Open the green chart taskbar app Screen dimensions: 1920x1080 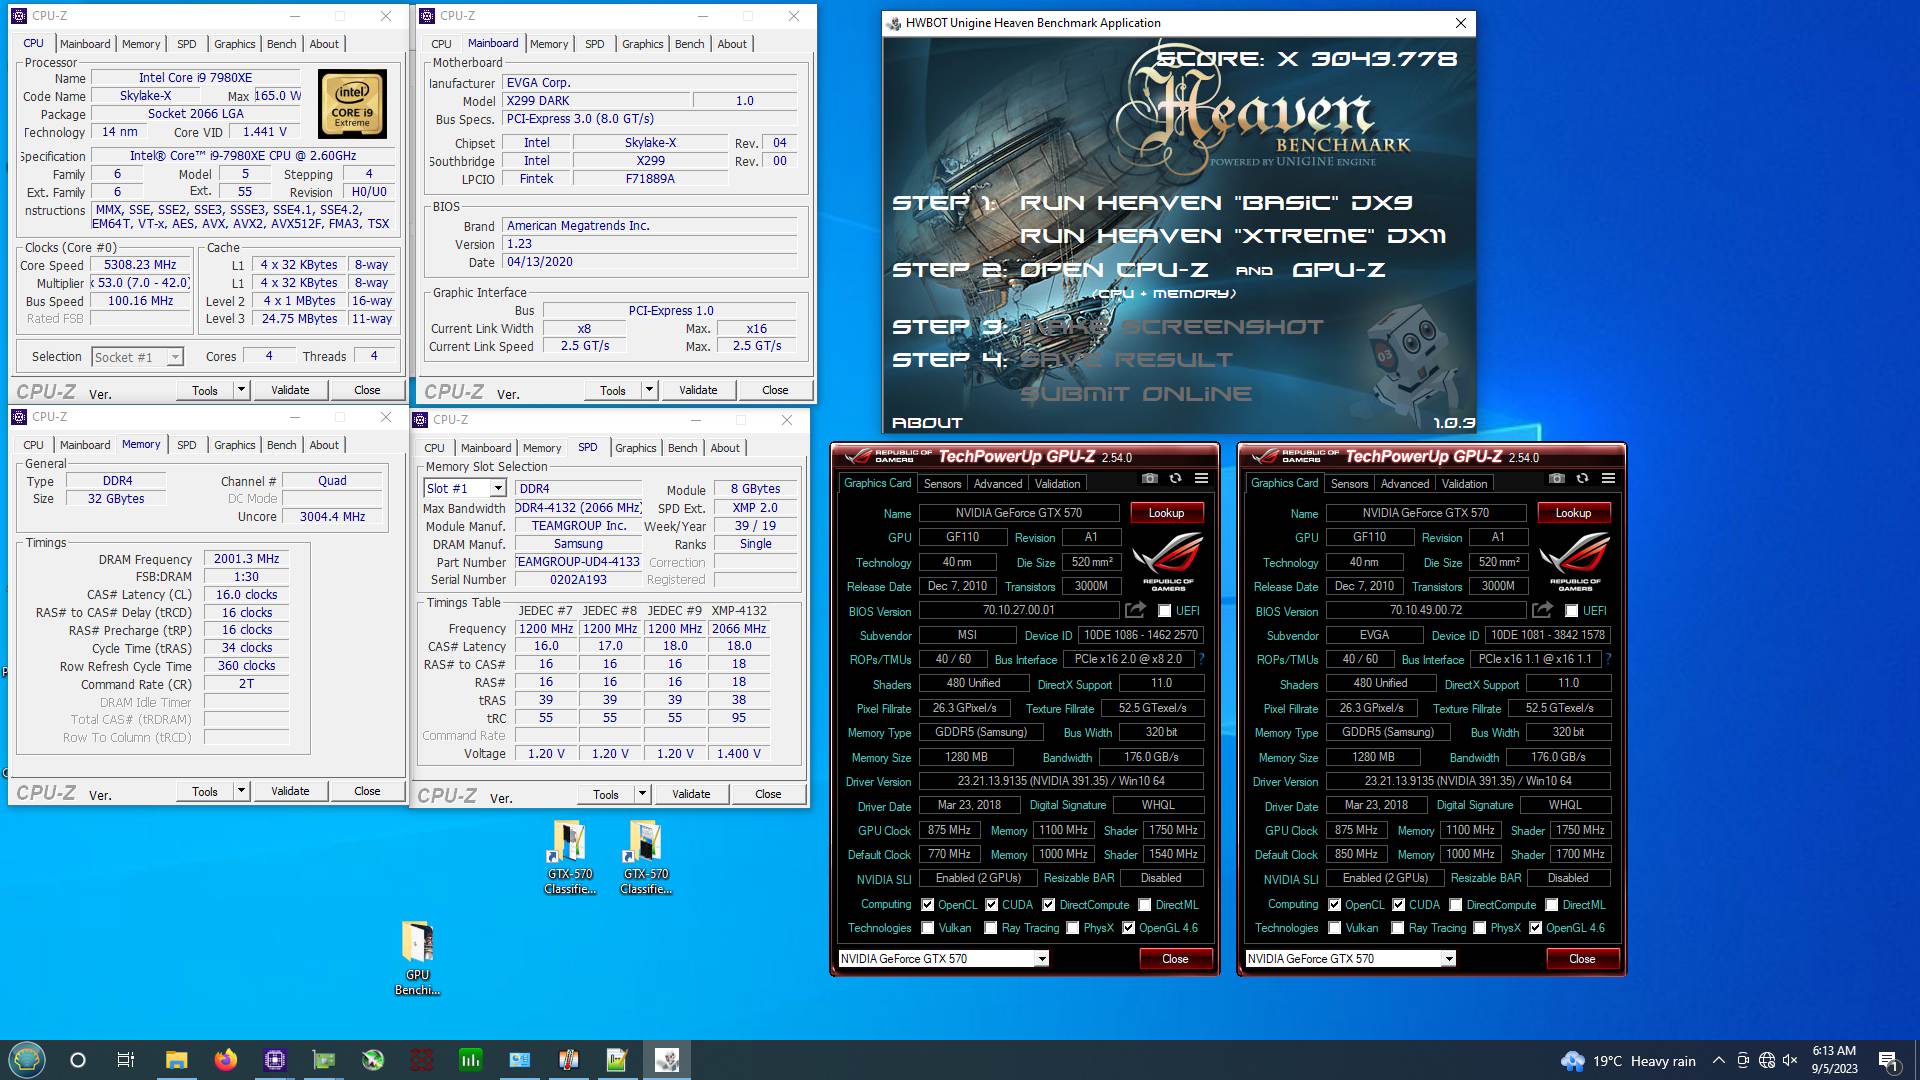point(470,1060)
